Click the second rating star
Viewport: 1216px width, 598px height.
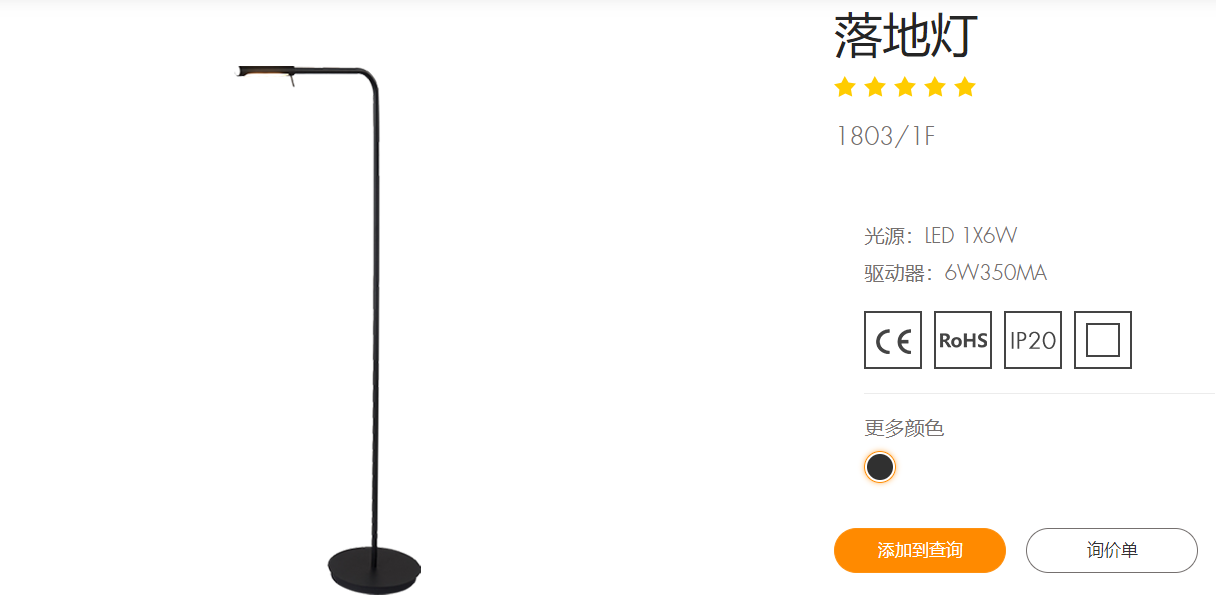(x=875, y=87)
